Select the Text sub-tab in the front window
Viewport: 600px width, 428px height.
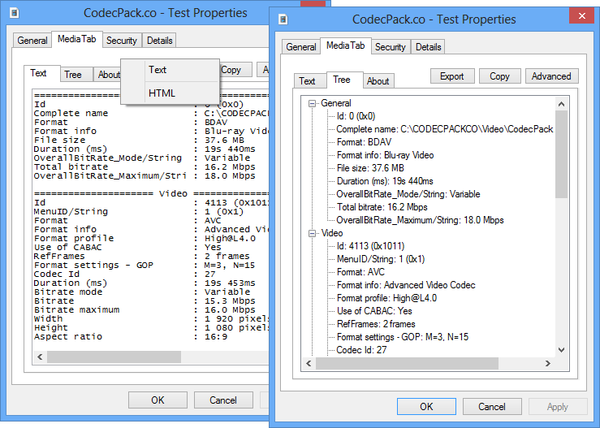coord(307,81)
